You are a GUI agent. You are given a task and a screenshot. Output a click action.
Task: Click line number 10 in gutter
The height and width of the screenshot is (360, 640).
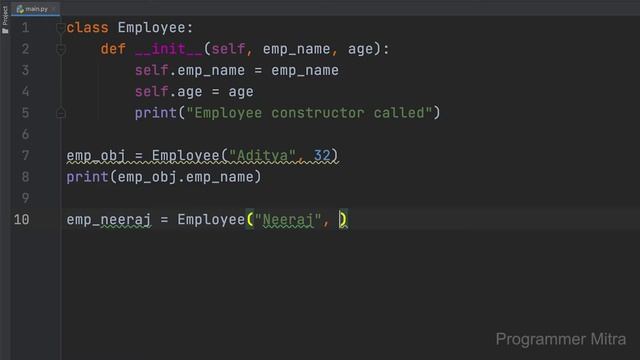tap(21, 220)
